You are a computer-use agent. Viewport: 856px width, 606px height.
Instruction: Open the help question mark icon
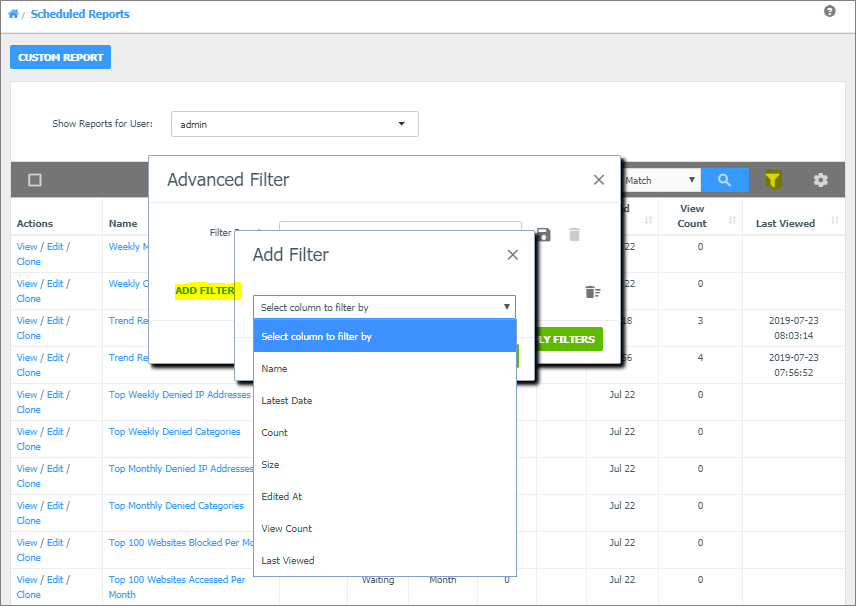829,11
